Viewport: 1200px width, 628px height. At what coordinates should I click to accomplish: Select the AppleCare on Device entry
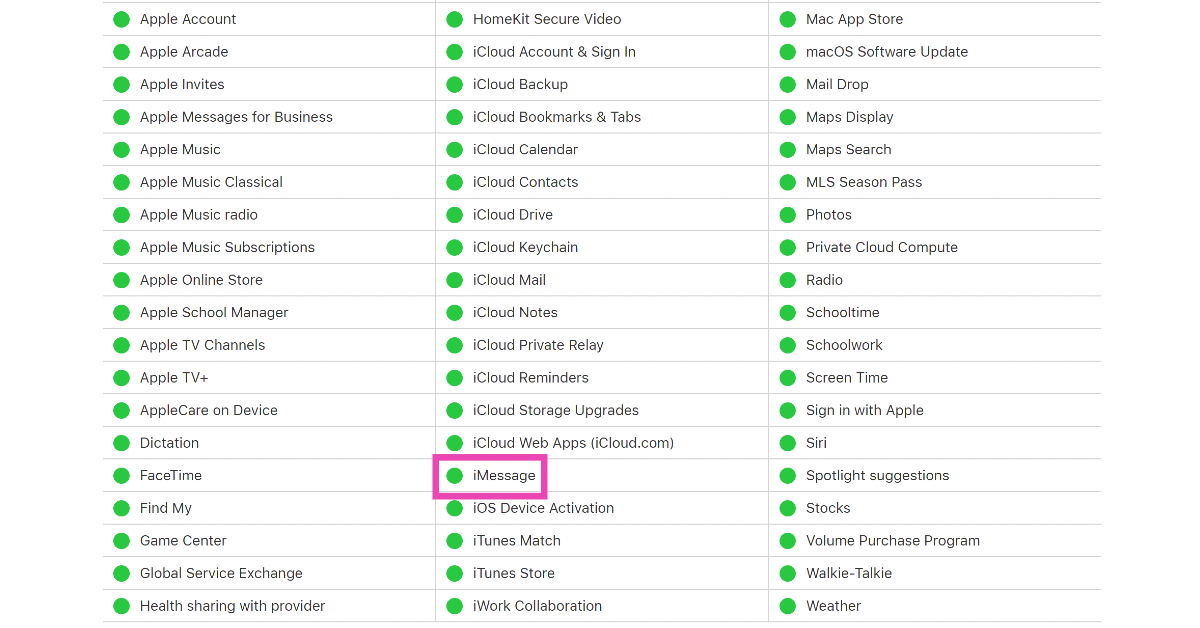click(x=209, y=410)
